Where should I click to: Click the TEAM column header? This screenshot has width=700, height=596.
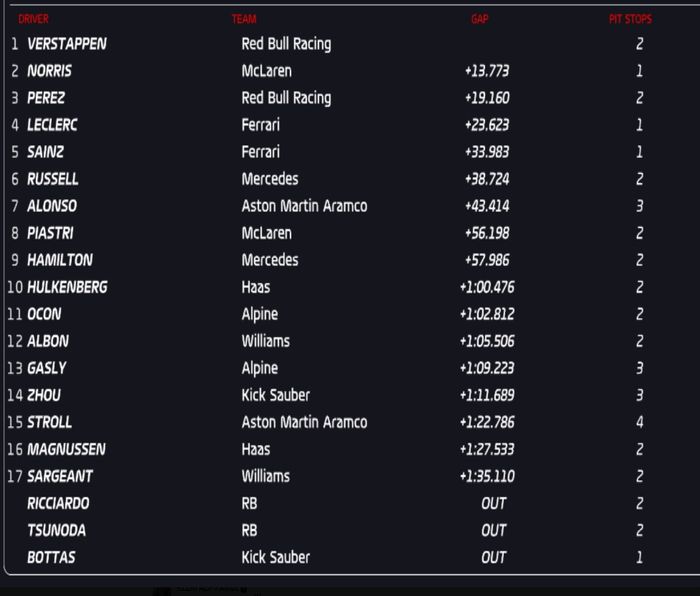pyautogui.click(x=244, y=19)
